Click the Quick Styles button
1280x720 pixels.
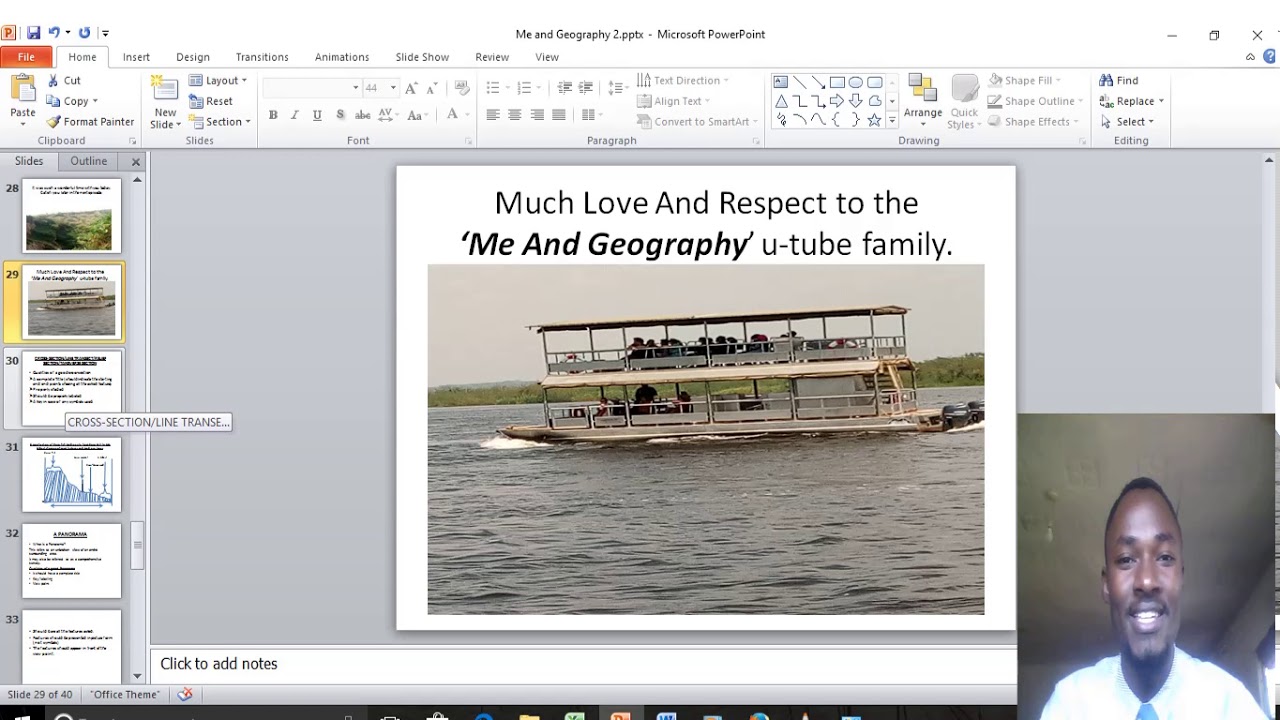(964, 101)
